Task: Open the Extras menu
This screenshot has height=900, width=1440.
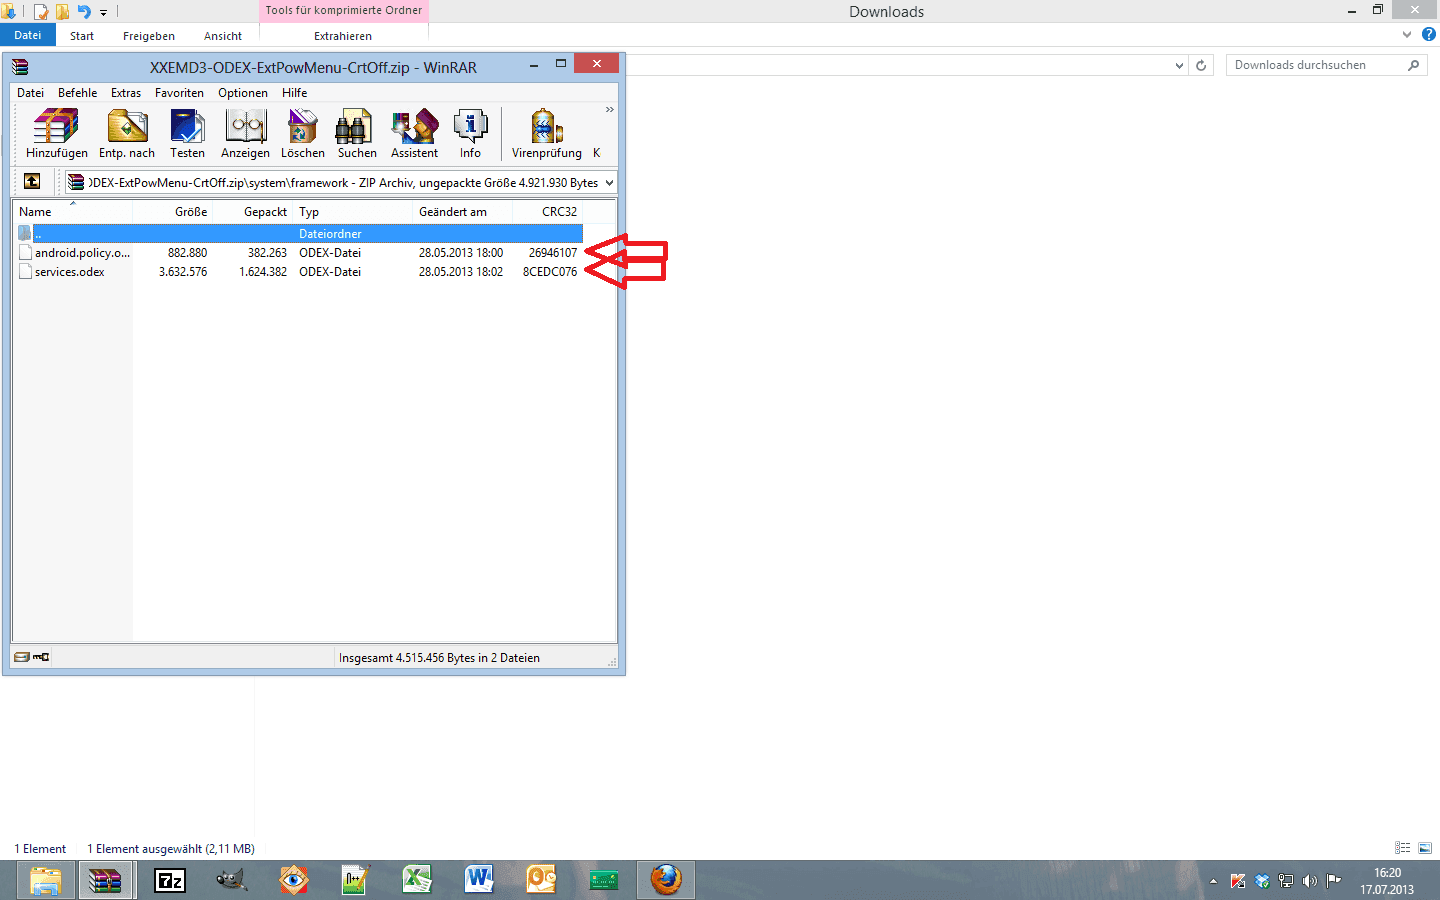Action: click(x=126, y=93)
